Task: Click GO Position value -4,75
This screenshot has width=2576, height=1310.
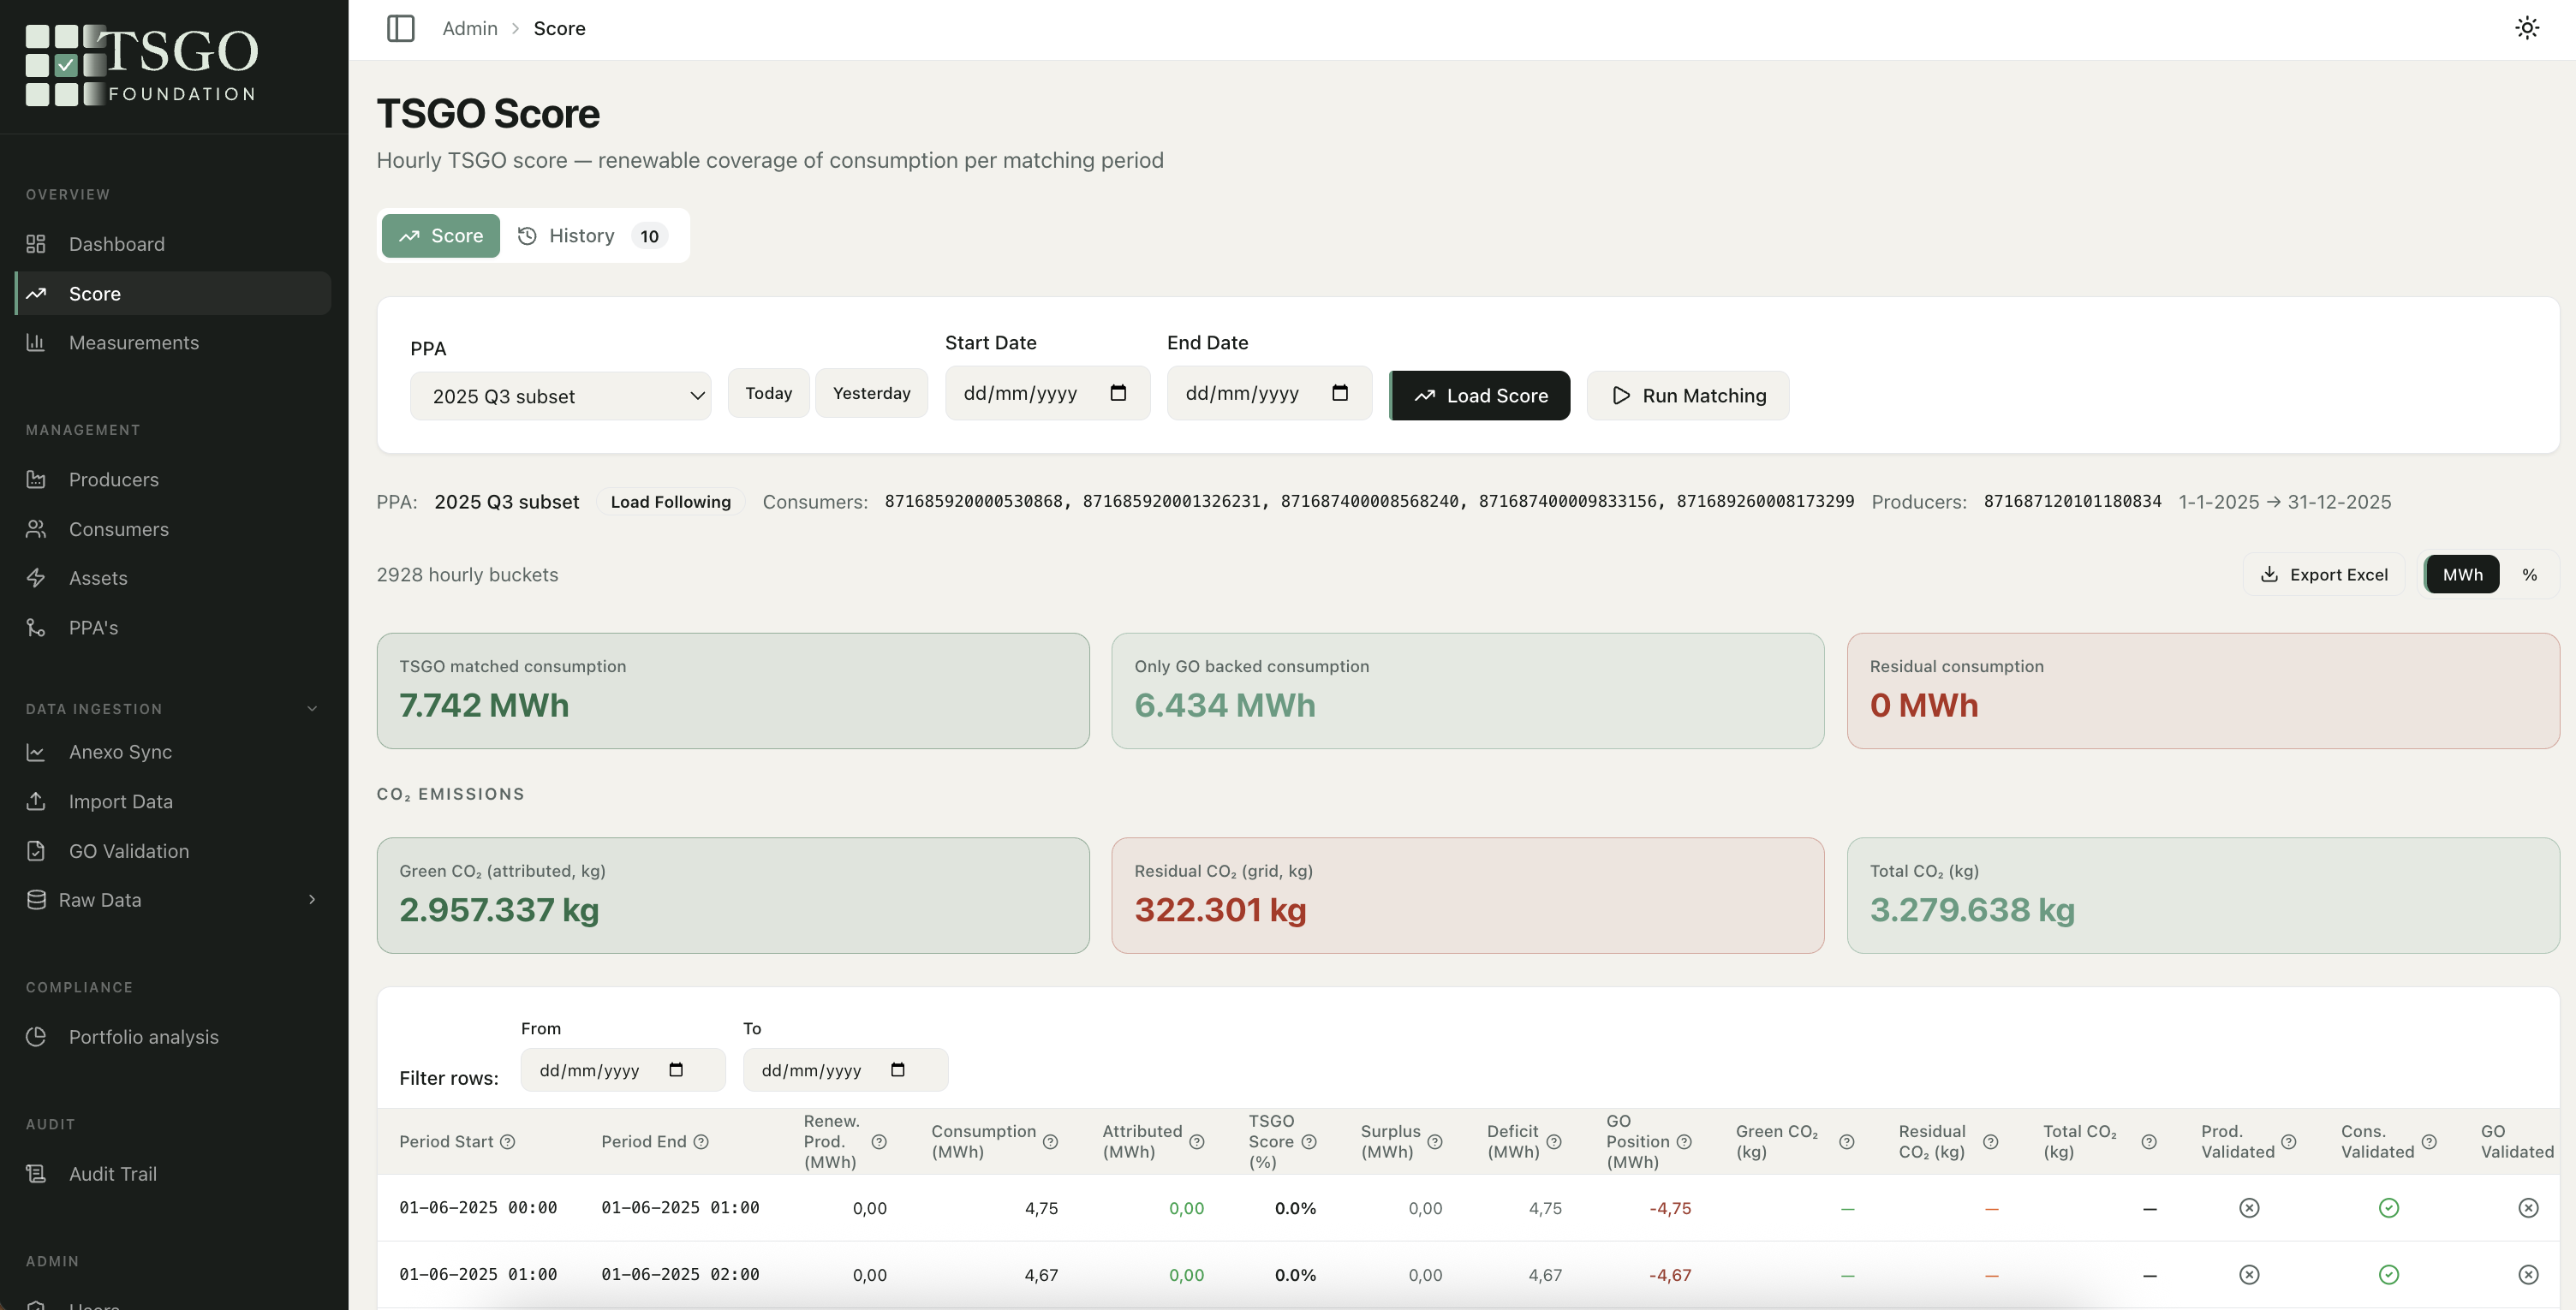Action: [1670, 1208]
